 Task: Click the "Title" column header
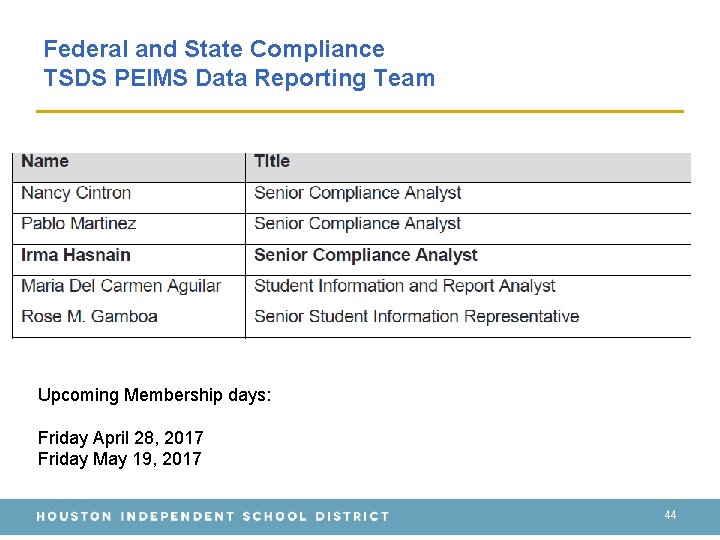[272, 161]
